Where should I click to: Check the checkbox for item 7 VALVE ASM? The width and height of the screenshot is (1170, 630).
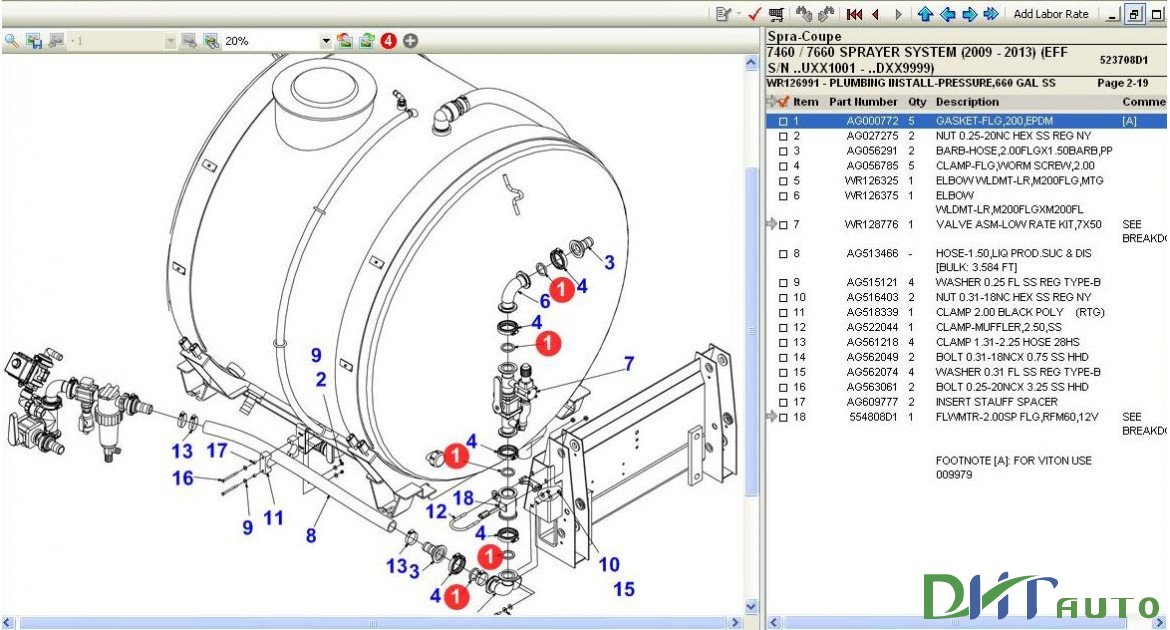click(x=782, y=225)
